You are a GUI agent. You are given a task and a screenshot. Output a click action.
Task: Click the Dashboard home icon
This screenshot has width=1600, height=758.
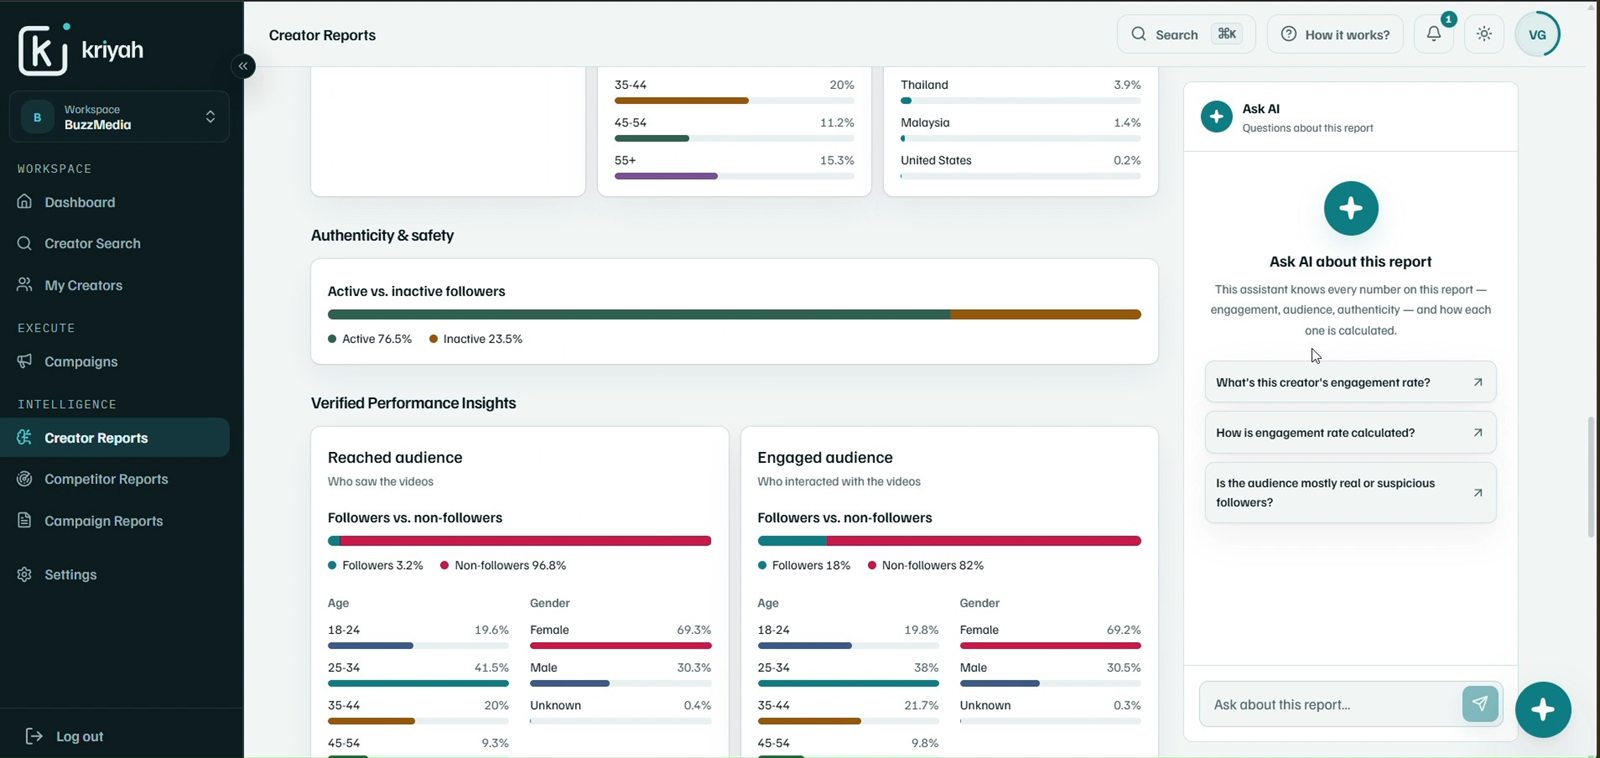point(25,202)
